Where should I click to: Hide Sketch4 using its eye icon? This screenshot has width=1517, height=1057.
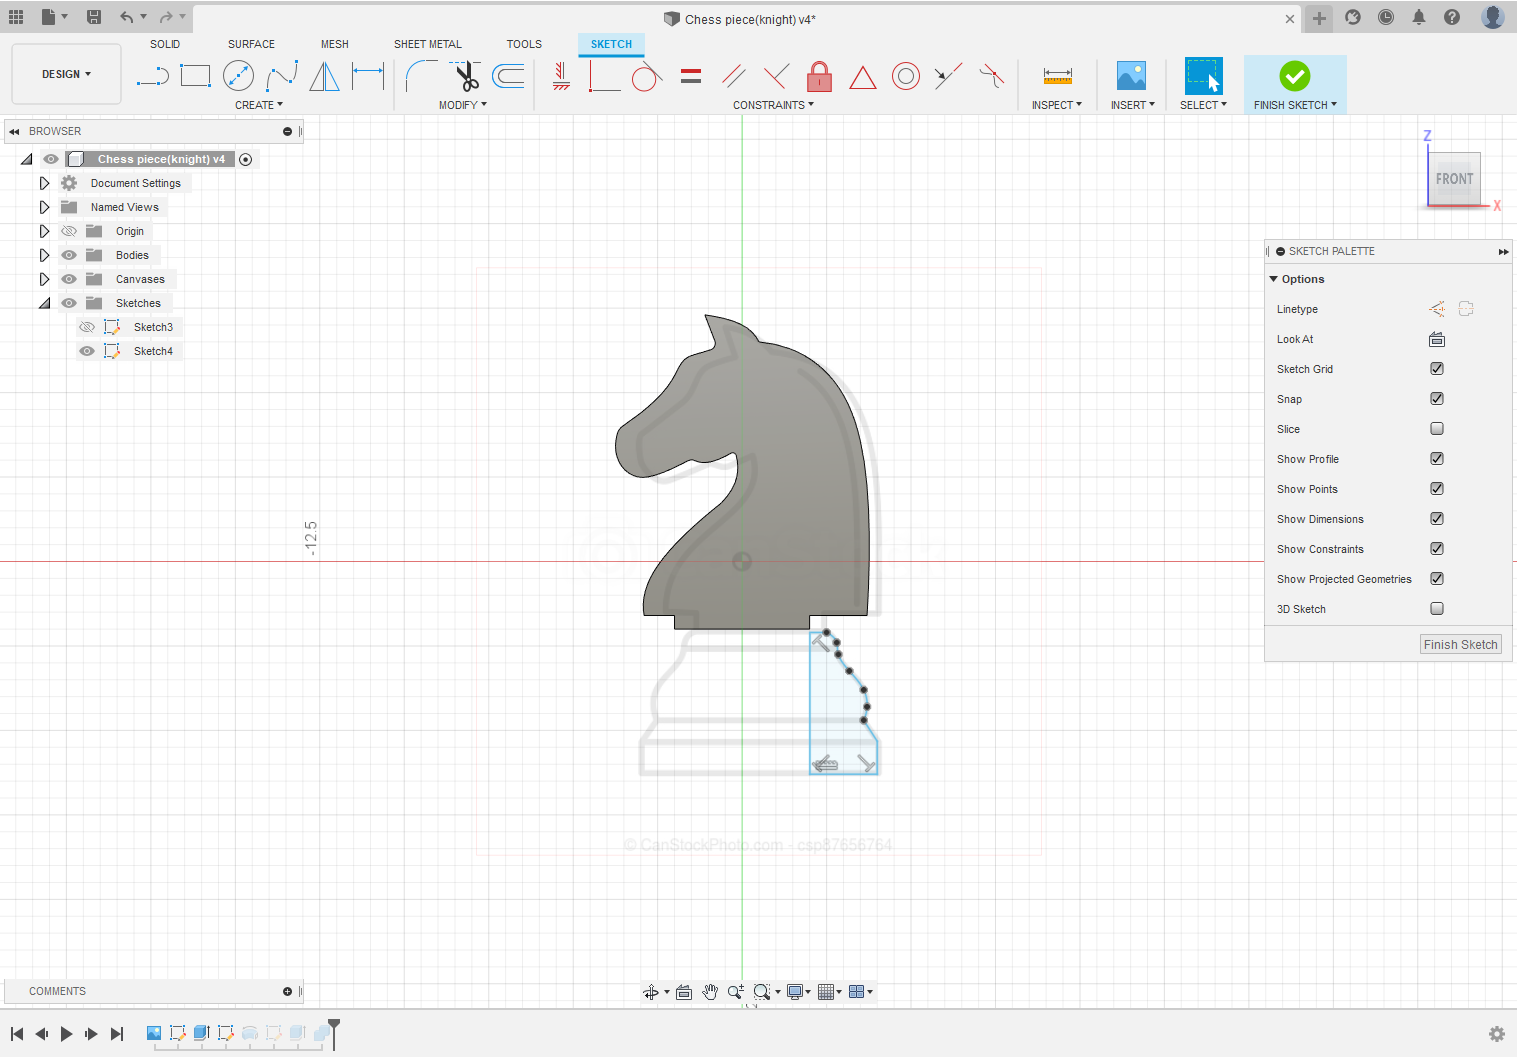87,351
